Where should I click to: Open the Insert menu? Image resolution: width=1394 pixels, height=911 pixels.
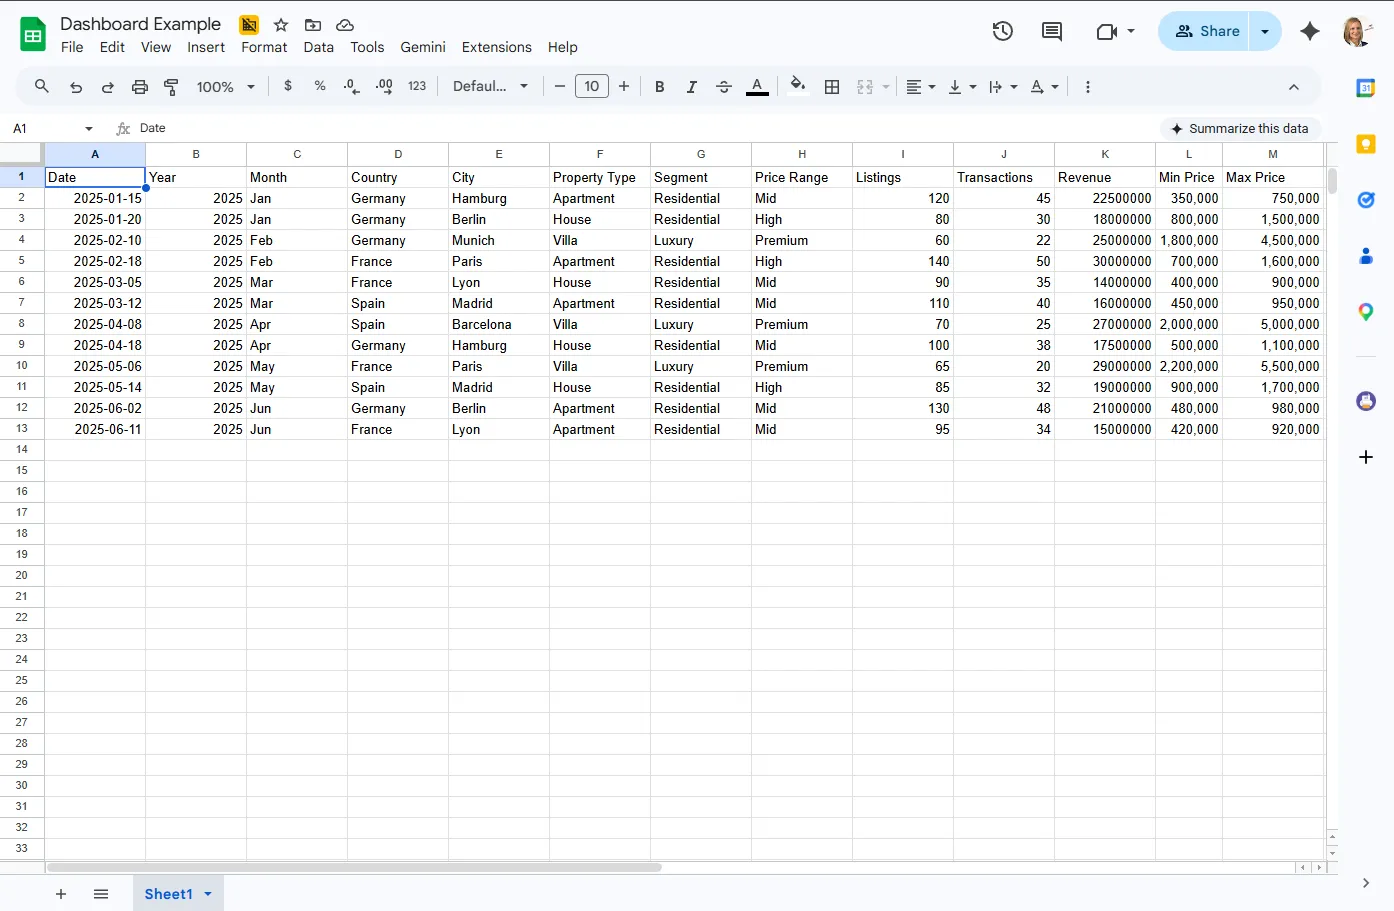pyautogui.click(x=206, y=47)
